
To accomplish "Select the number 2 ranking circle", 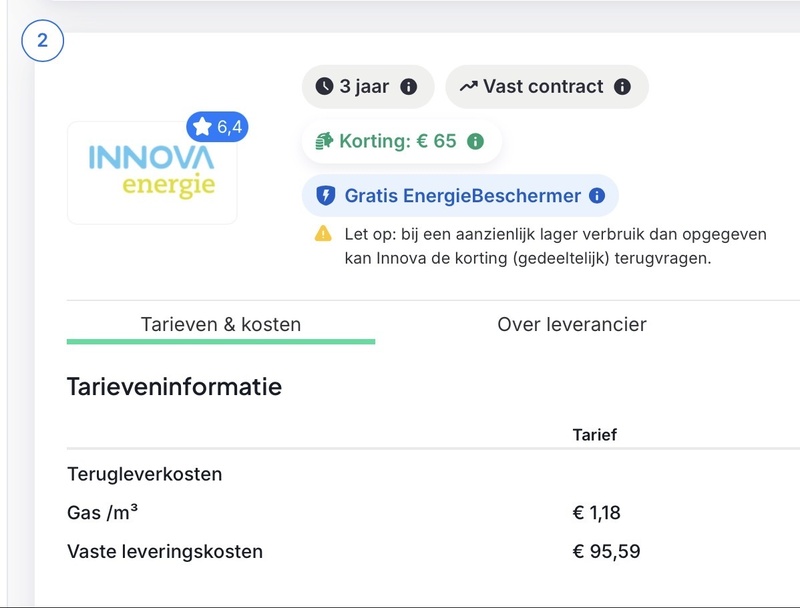I will [x=42, y=41].
